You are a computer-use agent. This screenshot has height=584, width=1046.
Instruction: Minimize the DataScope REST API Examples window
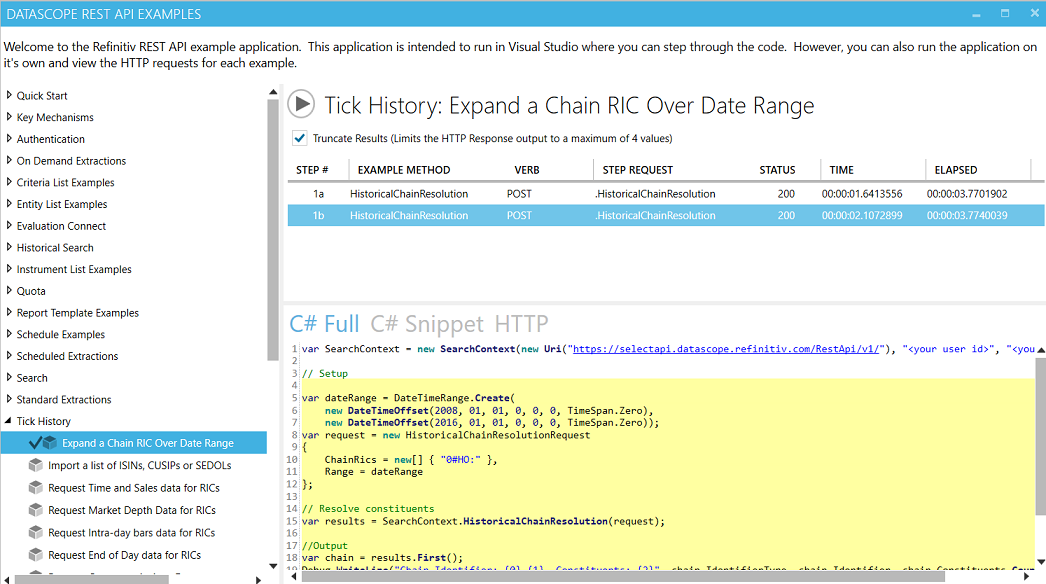pos(976,13)
